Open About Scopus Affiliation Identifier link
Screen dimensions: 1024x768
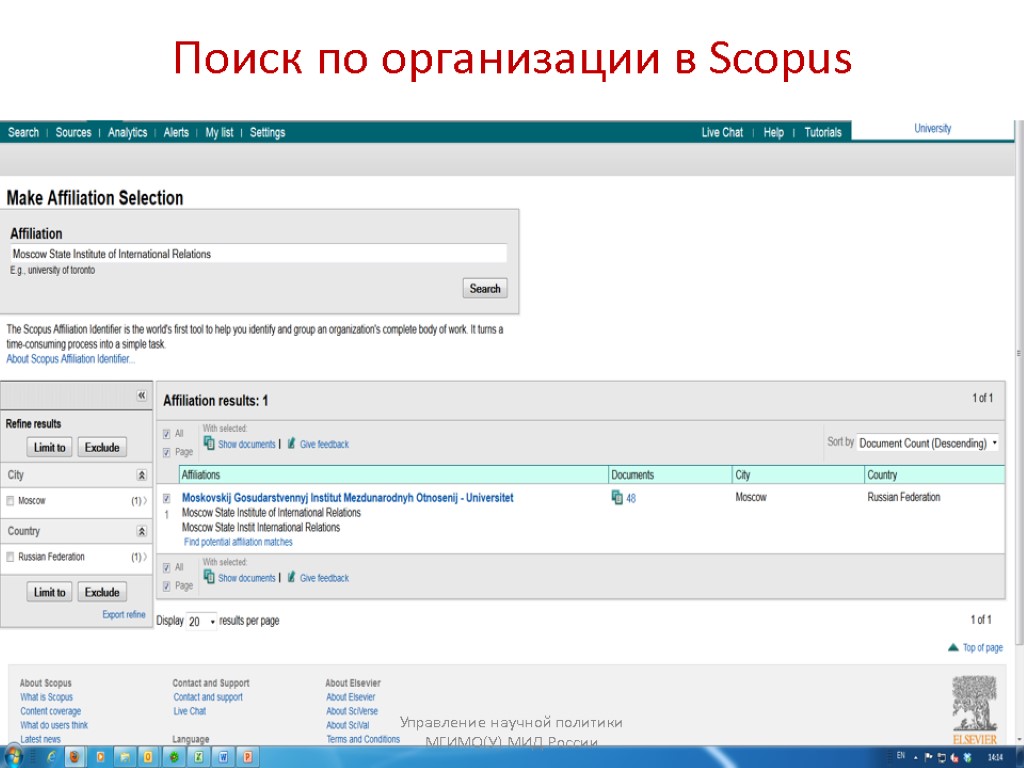pyautogui.click(x=71, y=359)
